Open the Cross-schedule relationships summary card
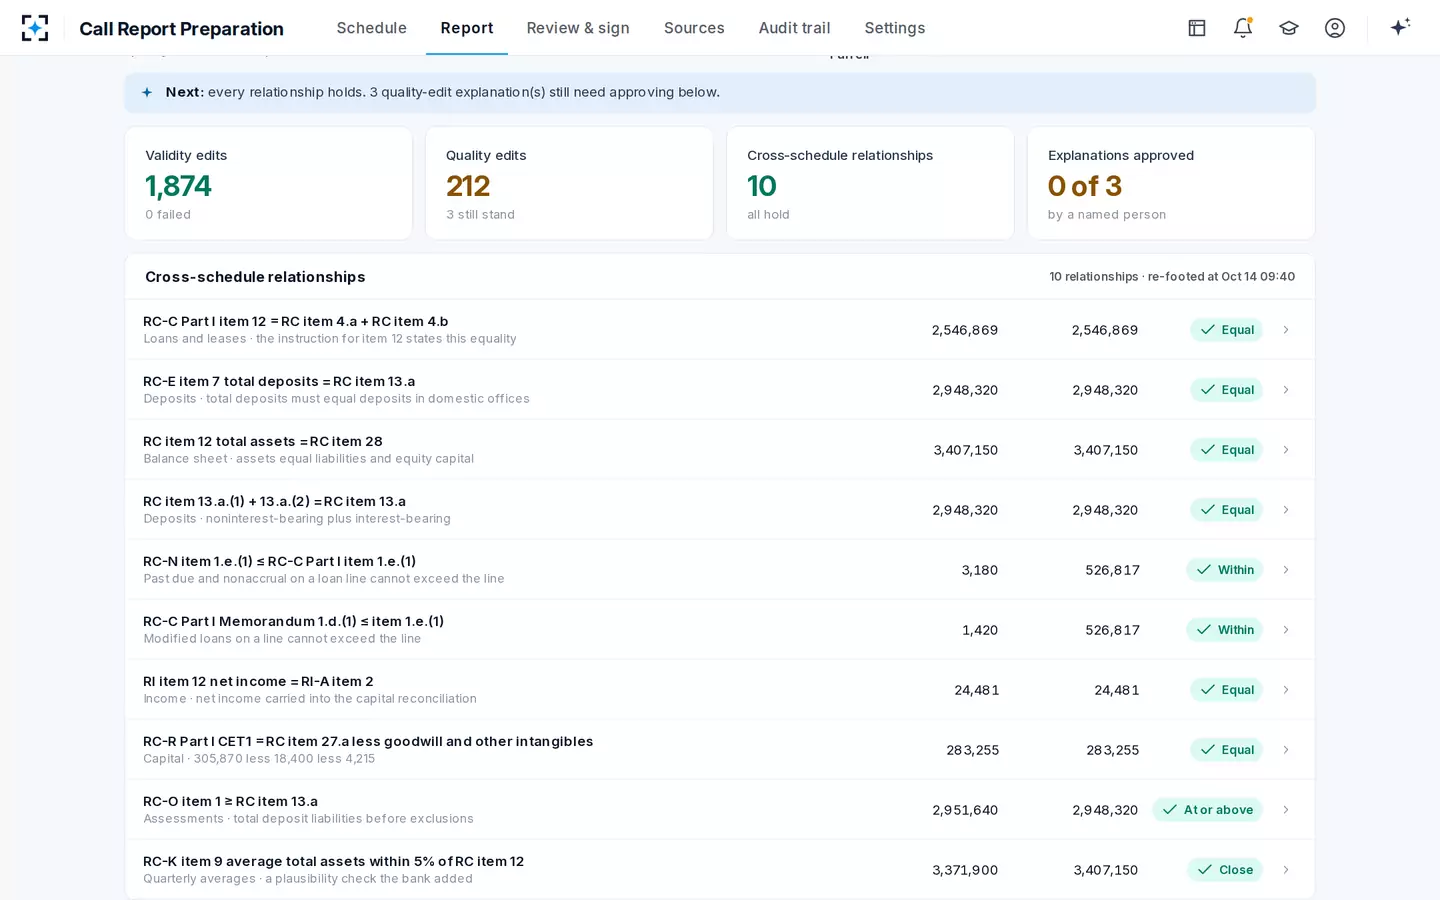Image resolution: width=1440 pixels, height=900 pixels. pyautogui.click(x=870, y=183)
